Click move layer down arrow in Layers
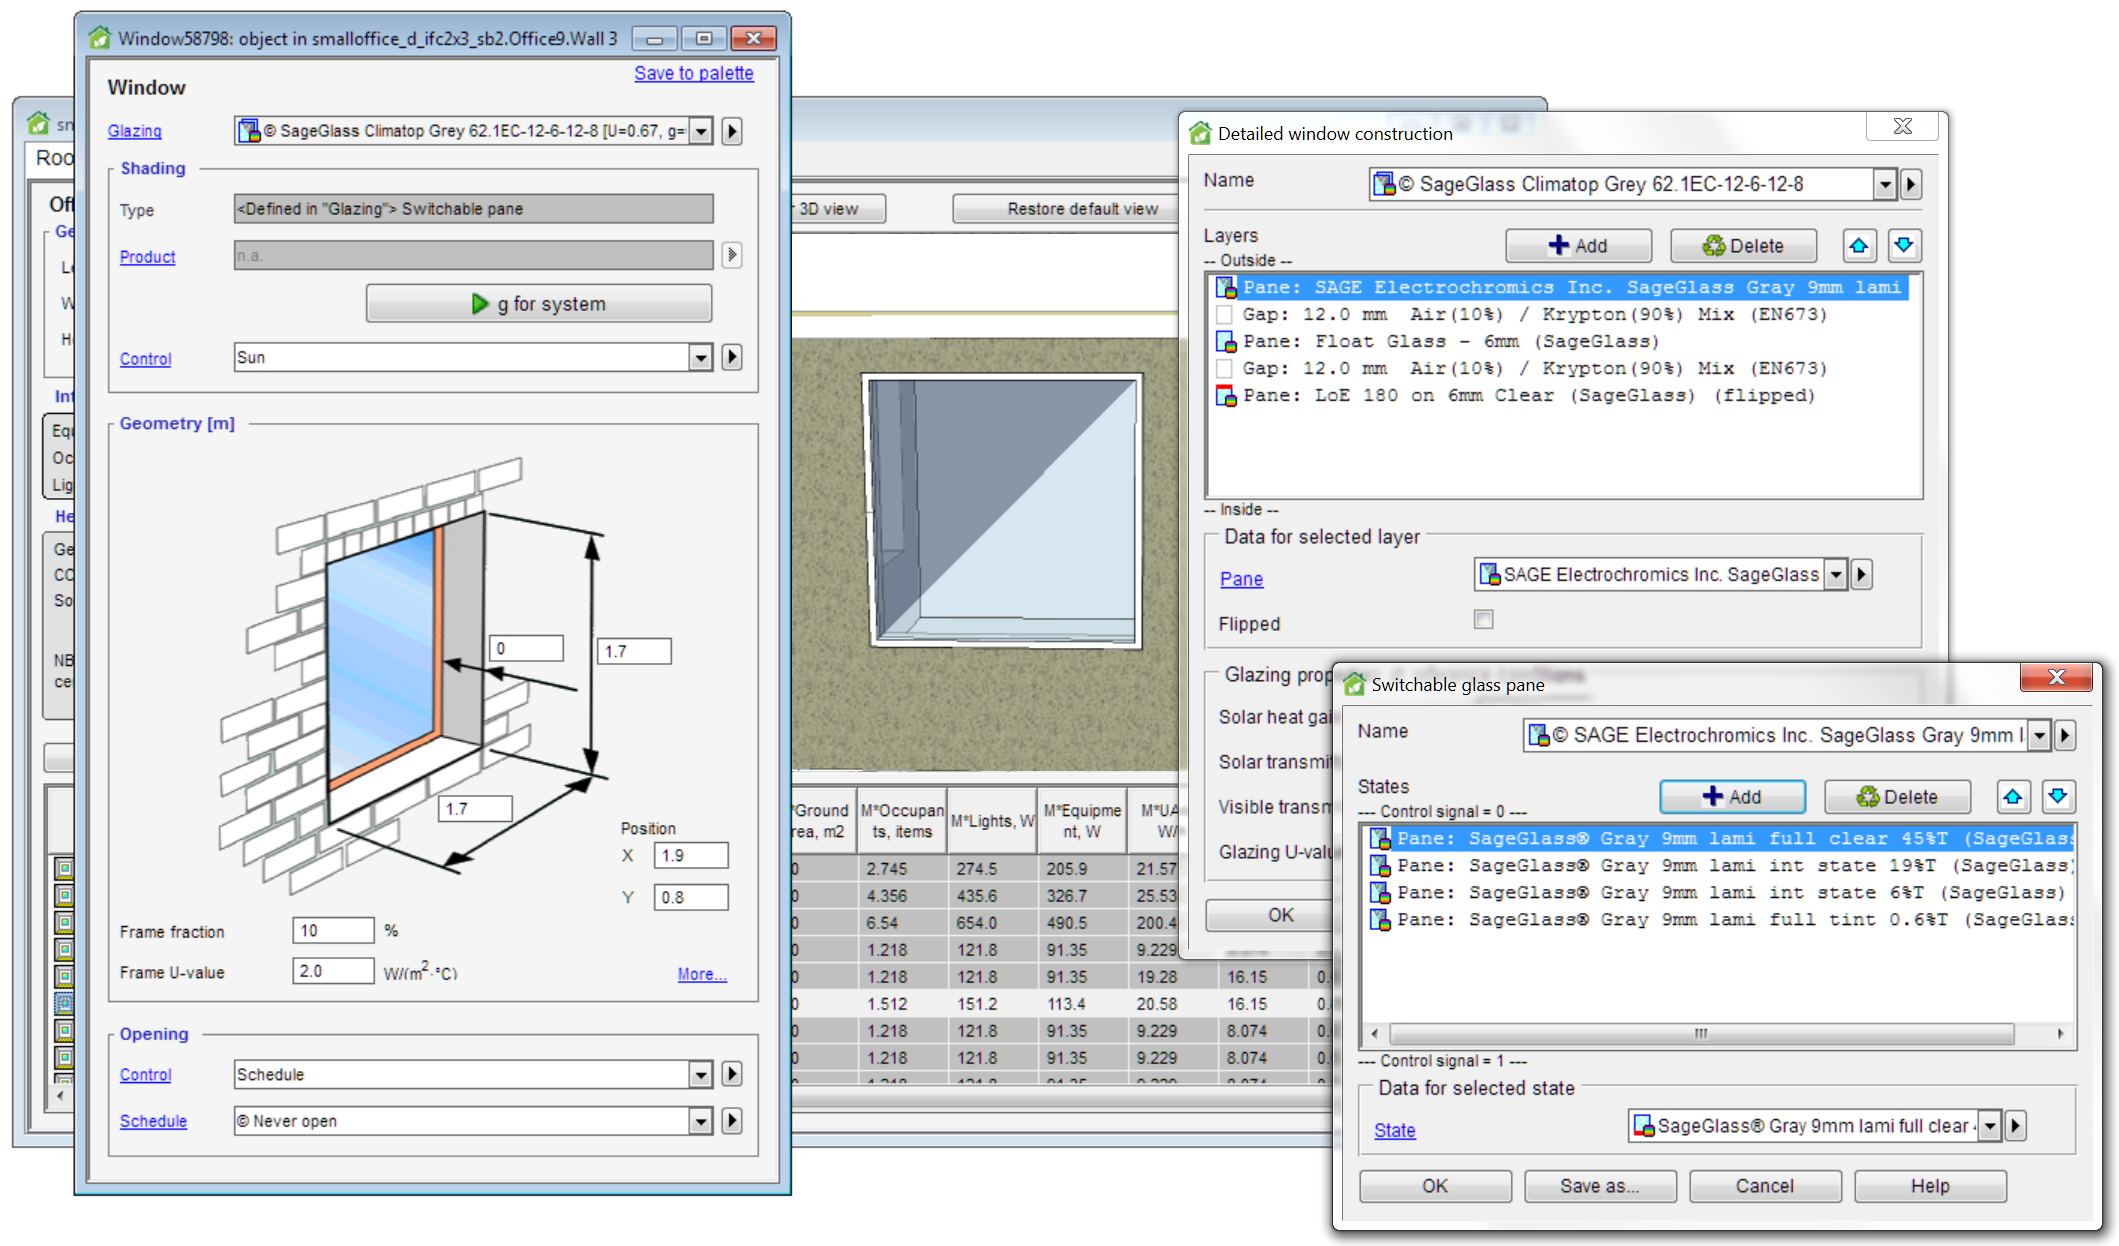2119x1246 pixels. click(x=1904, y=246)
